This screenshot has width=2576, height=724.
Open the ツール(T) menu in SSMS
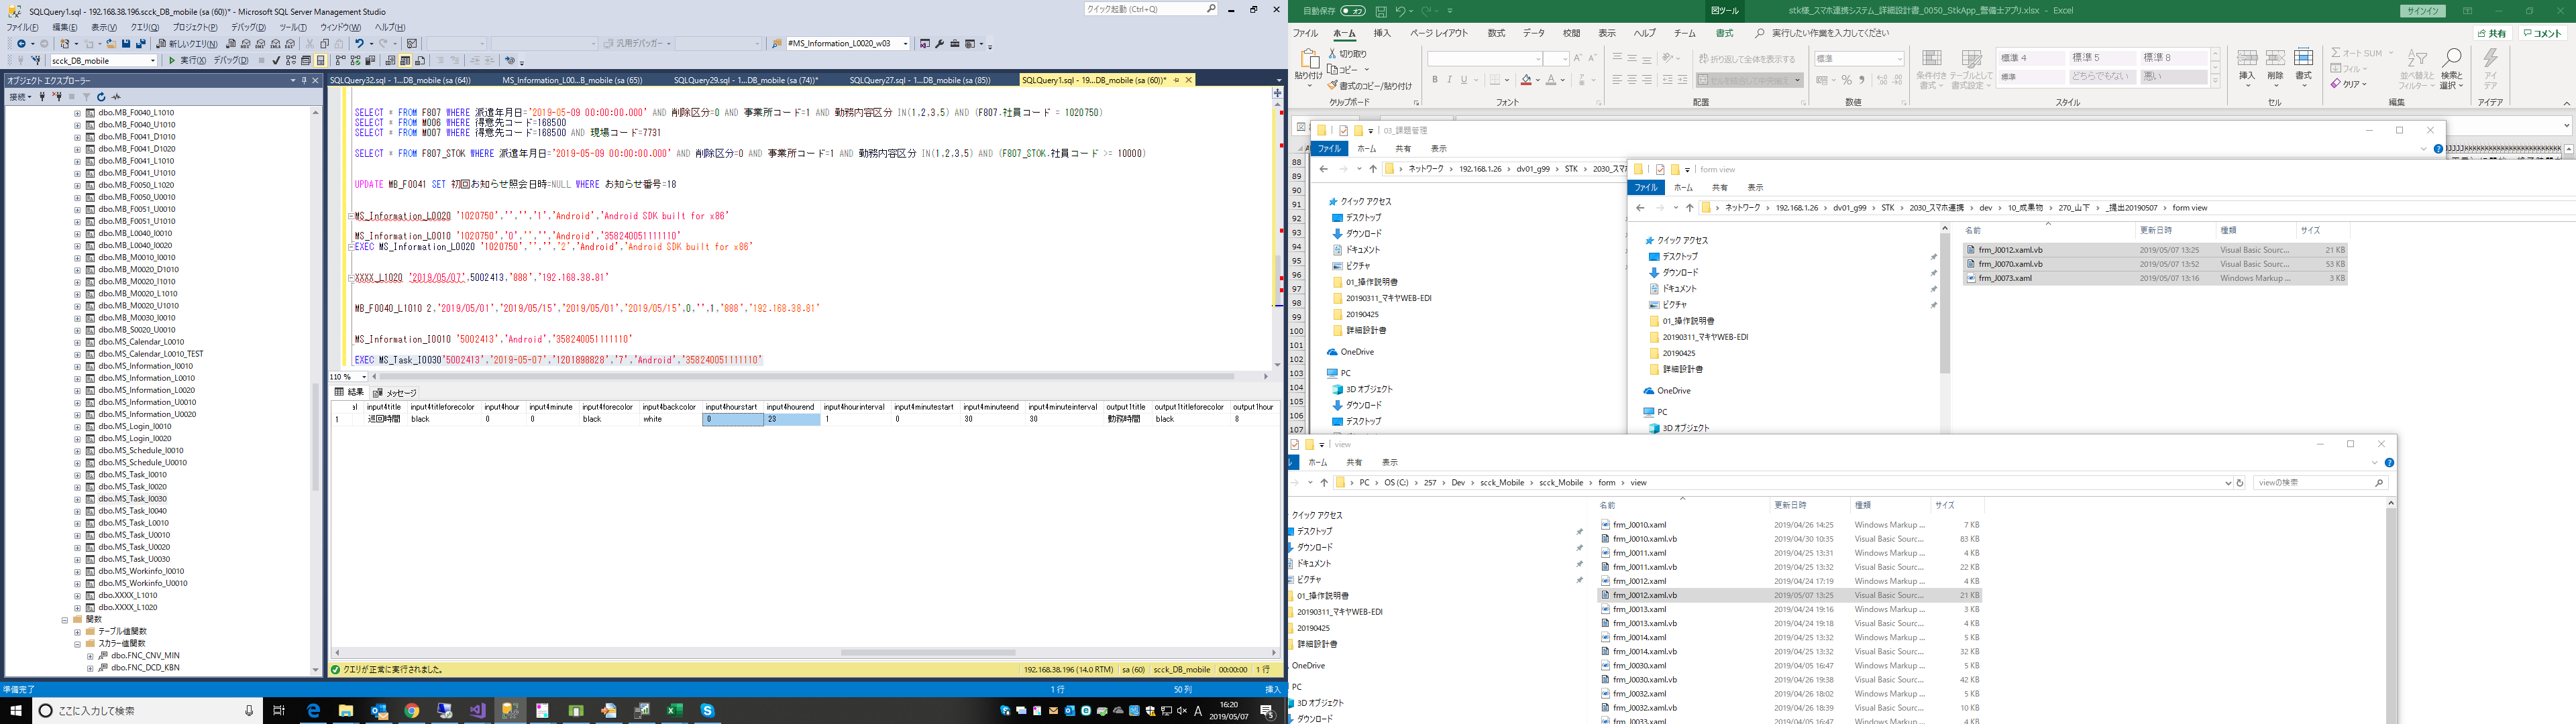293,28
